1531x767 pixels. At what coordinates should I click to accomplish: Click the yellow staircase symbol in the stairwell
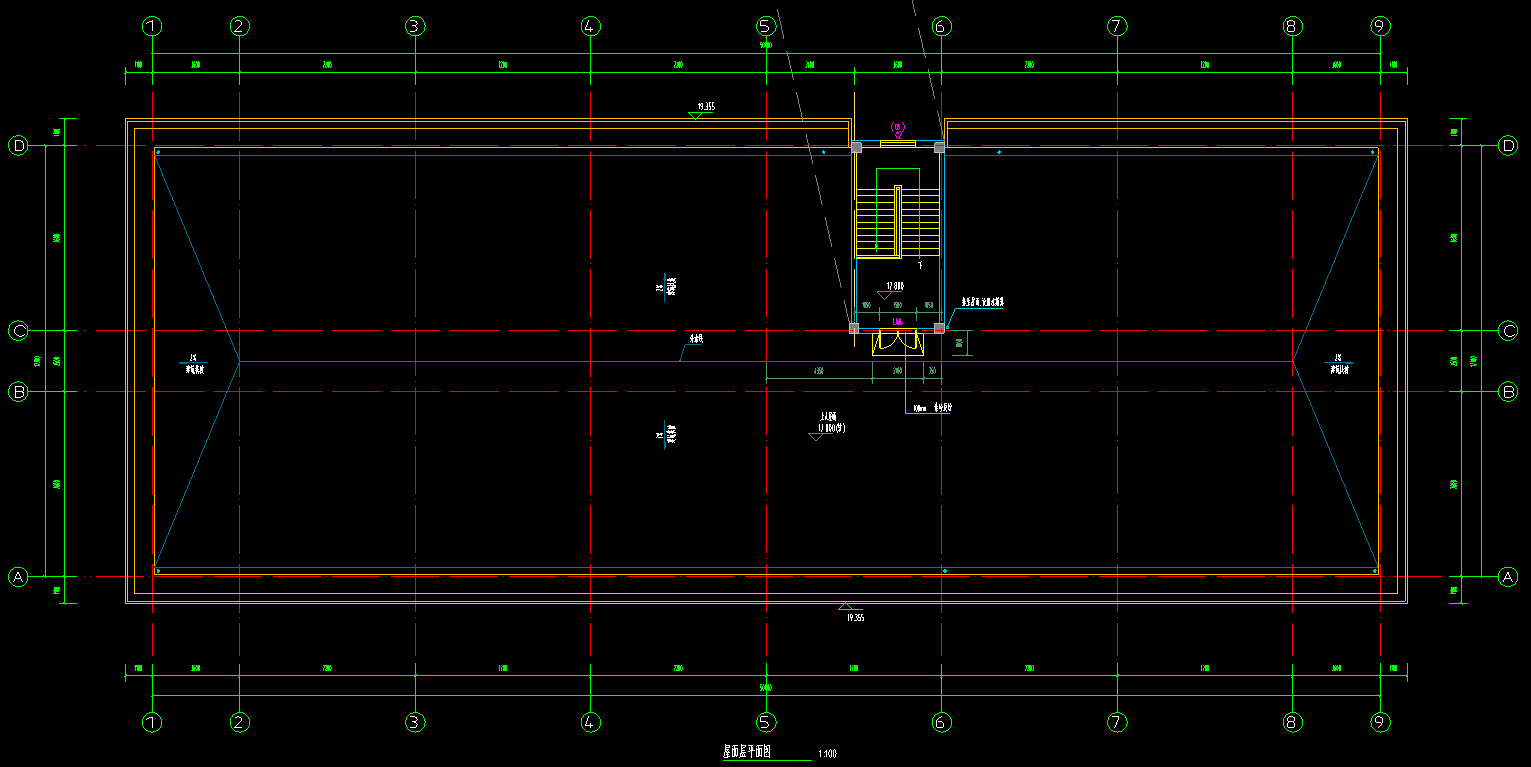(x=898, y=221)
